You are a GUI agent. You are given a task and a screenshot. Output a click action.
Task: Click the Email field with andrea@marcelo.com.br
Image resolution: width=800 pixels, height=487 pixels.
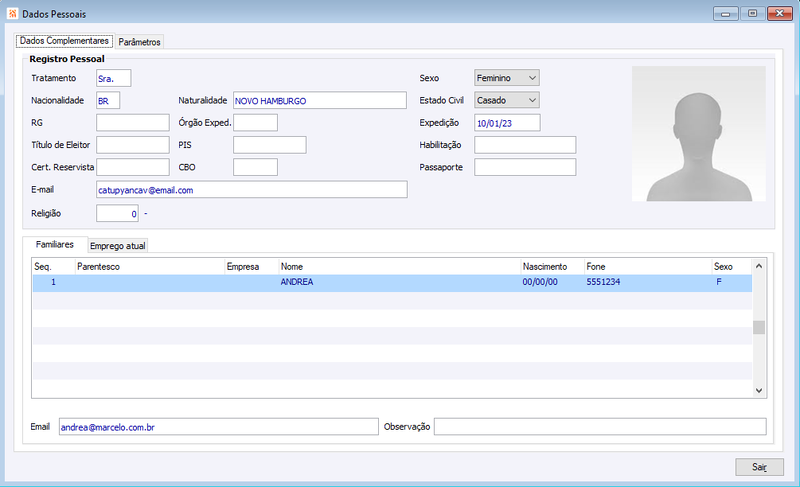[x=218, y=427]
